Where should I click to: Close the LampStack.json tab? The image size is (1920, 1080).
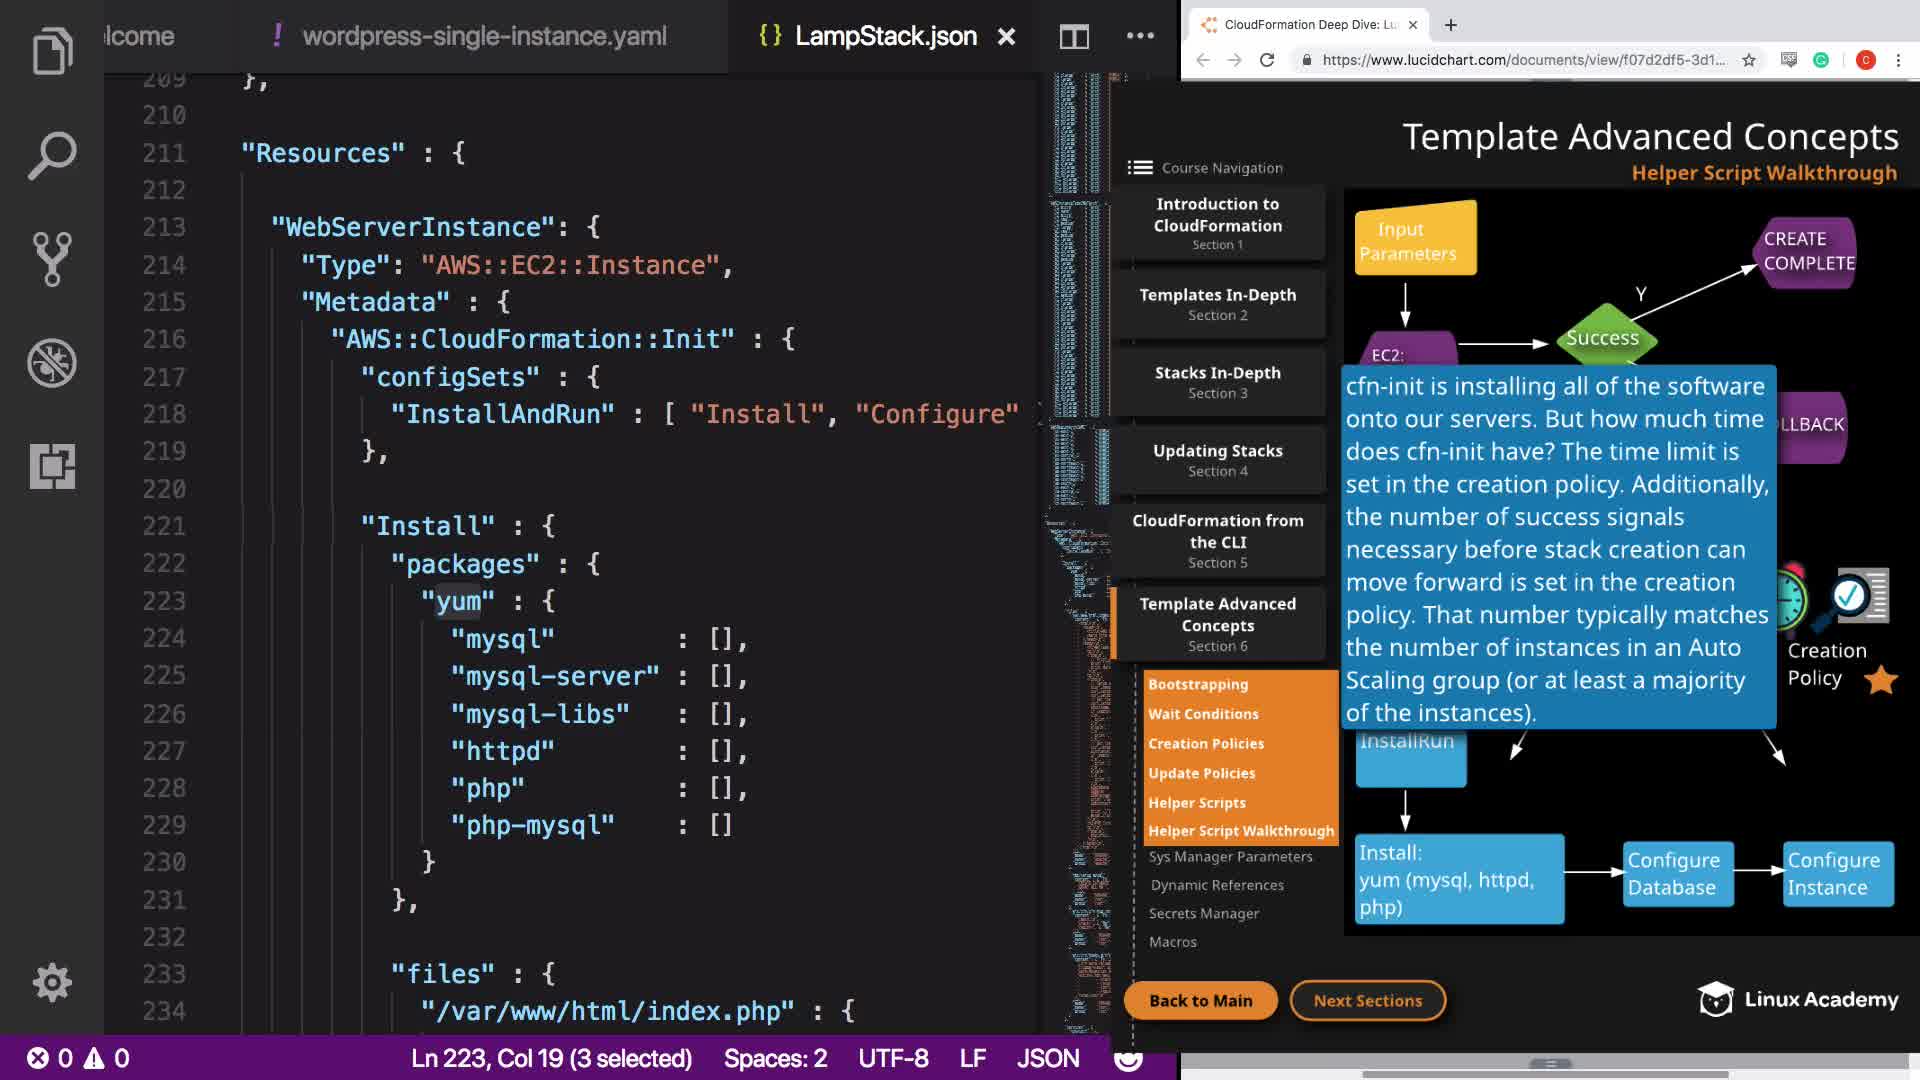coord(1006,37)
